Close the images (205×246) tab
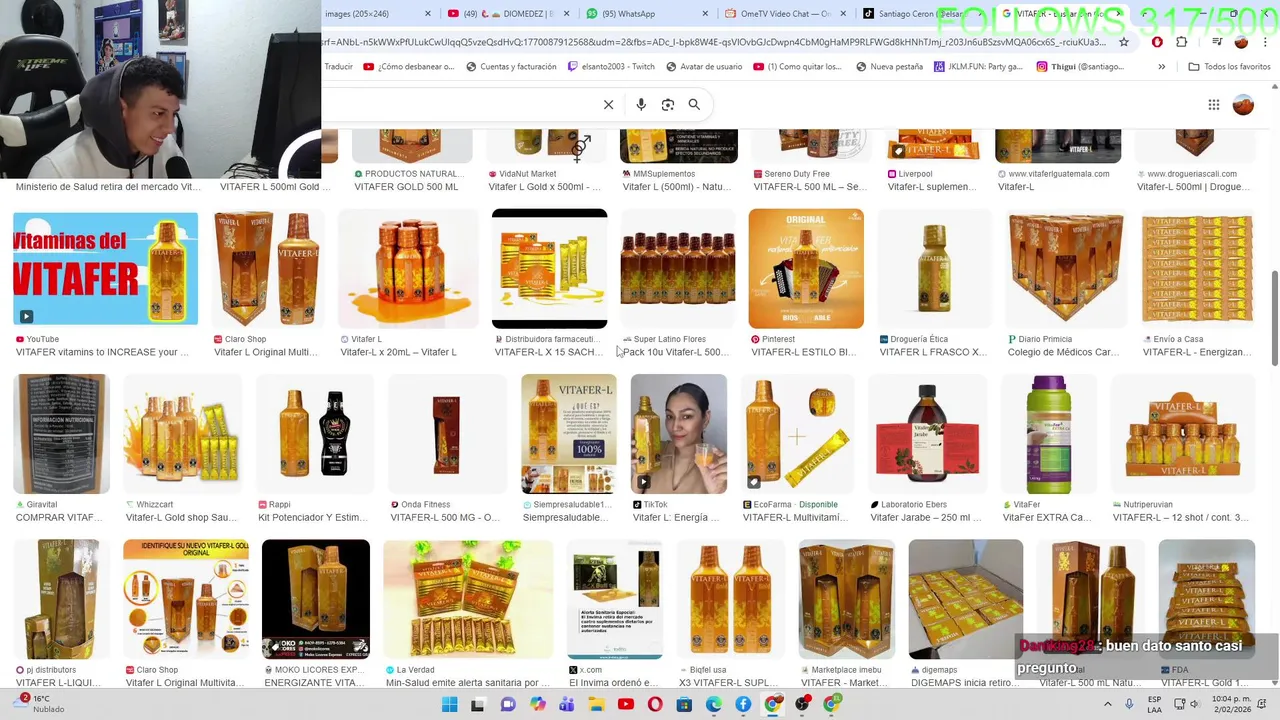This screenshot has width=1280, height=720. (428, 14)
